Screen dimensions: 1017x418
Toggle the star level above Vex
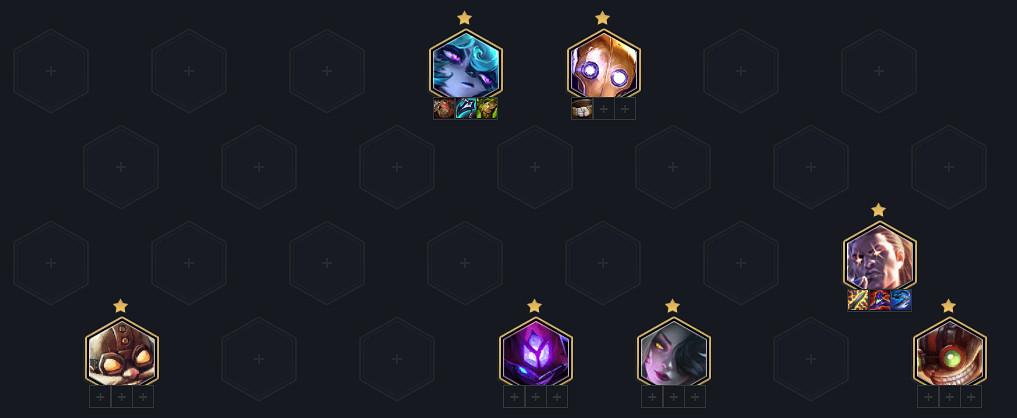464,18
